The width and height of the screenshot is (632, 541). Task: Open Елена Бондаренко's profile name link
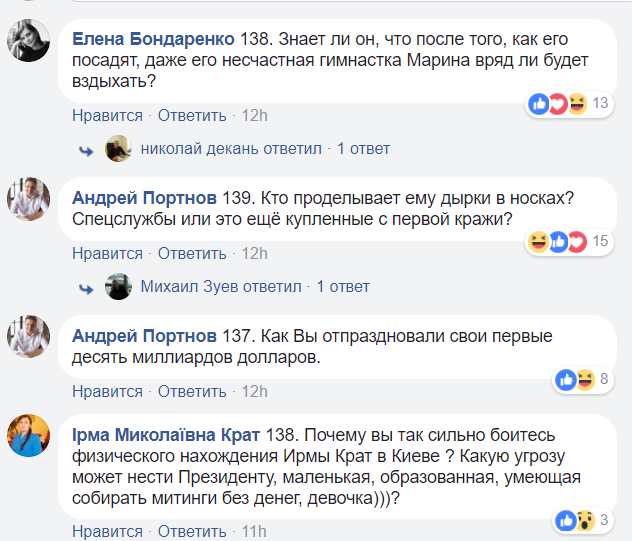(154, 39)
